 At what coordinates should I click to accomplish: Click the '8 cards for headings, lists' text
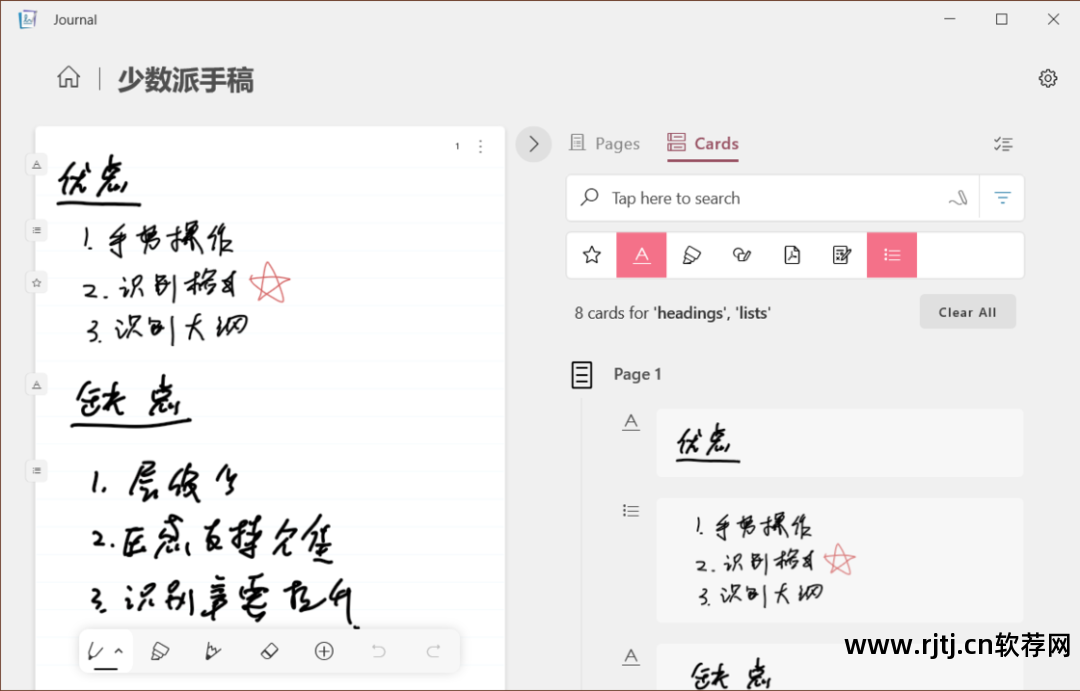click(673, 313)
